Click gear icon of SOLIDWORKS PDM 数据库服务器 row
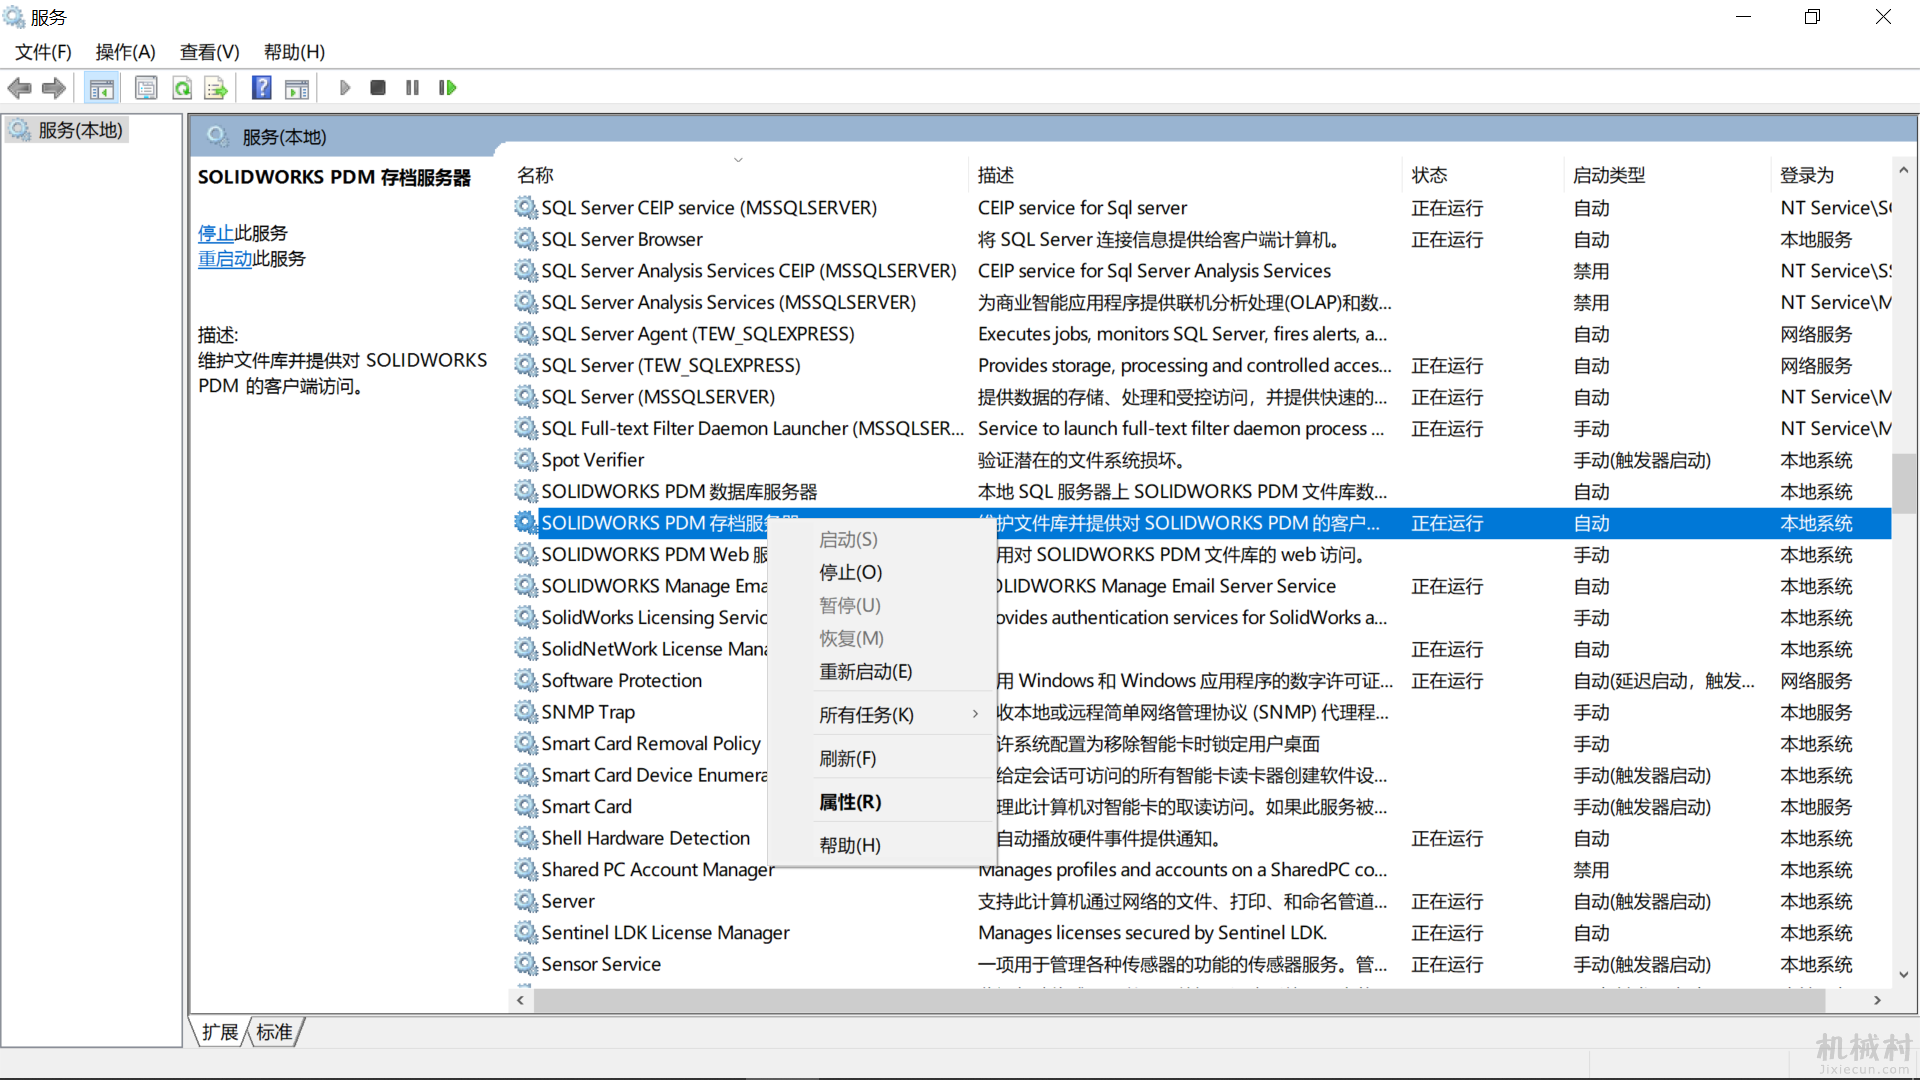 click(x=526, y=491)
